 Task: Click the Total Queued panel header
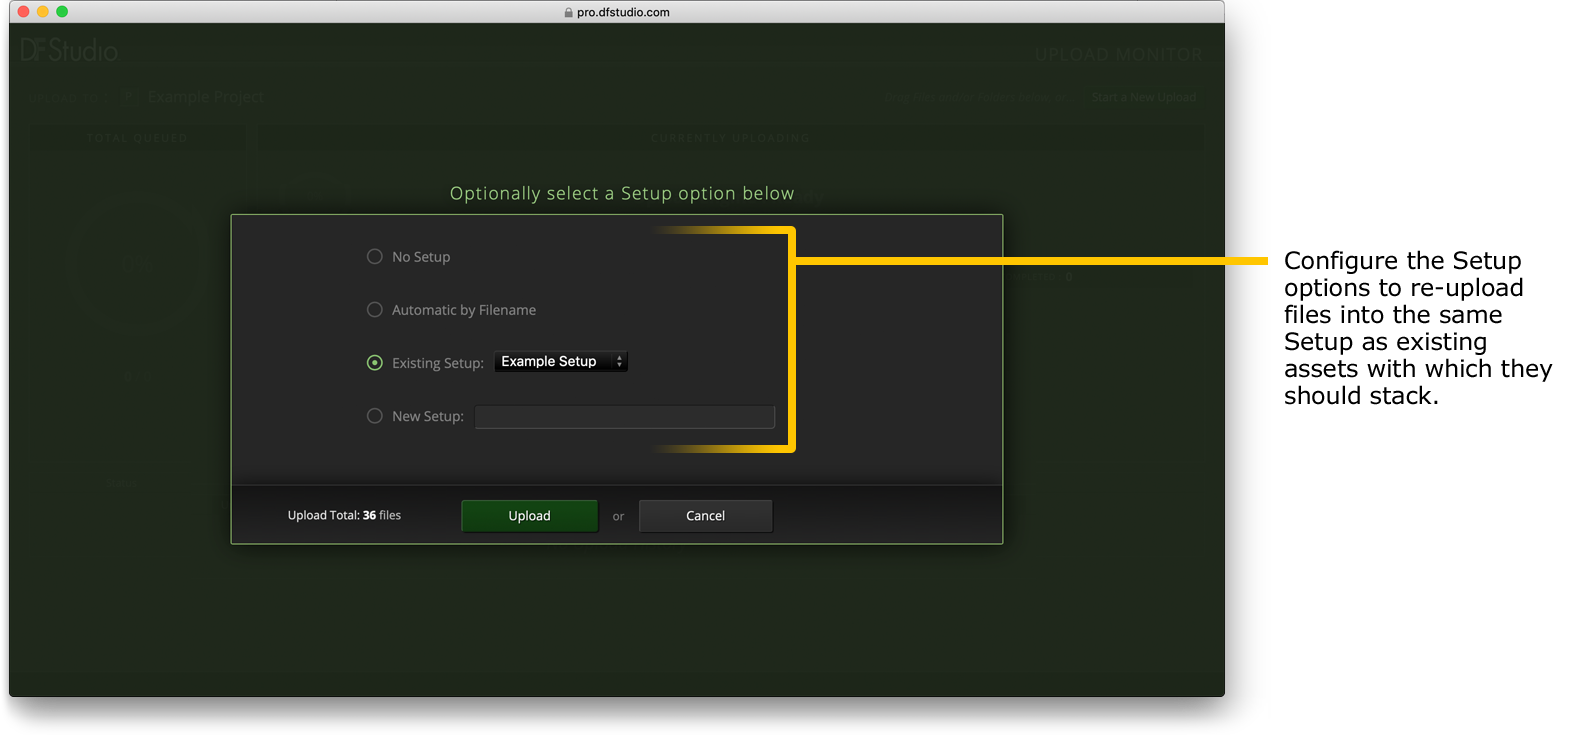(137, 138)
